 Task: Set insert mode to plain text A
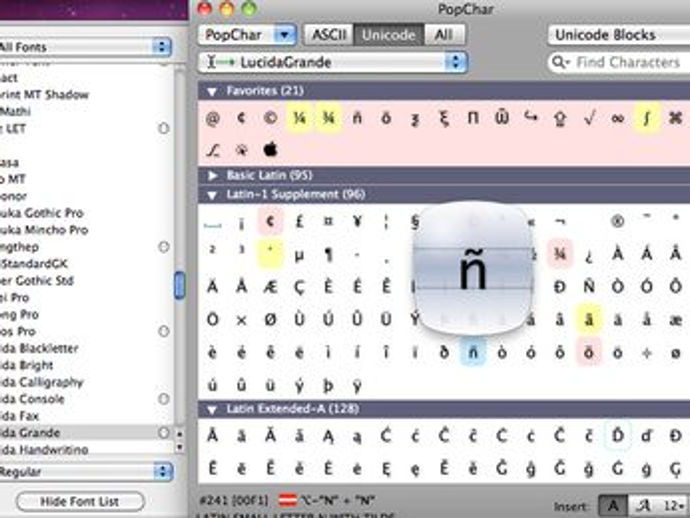click(613, 506)
